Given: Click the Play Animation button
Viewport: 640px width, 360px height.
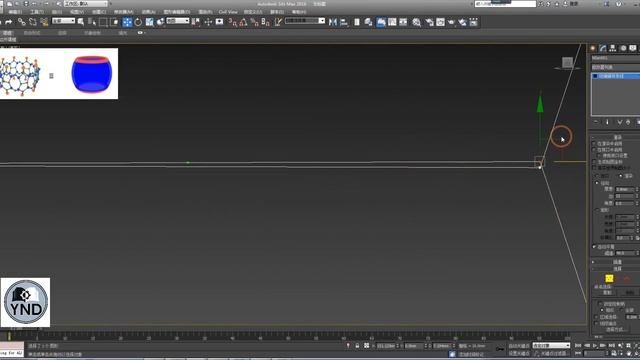Looking at the screenshot, I should coord(595,345).
